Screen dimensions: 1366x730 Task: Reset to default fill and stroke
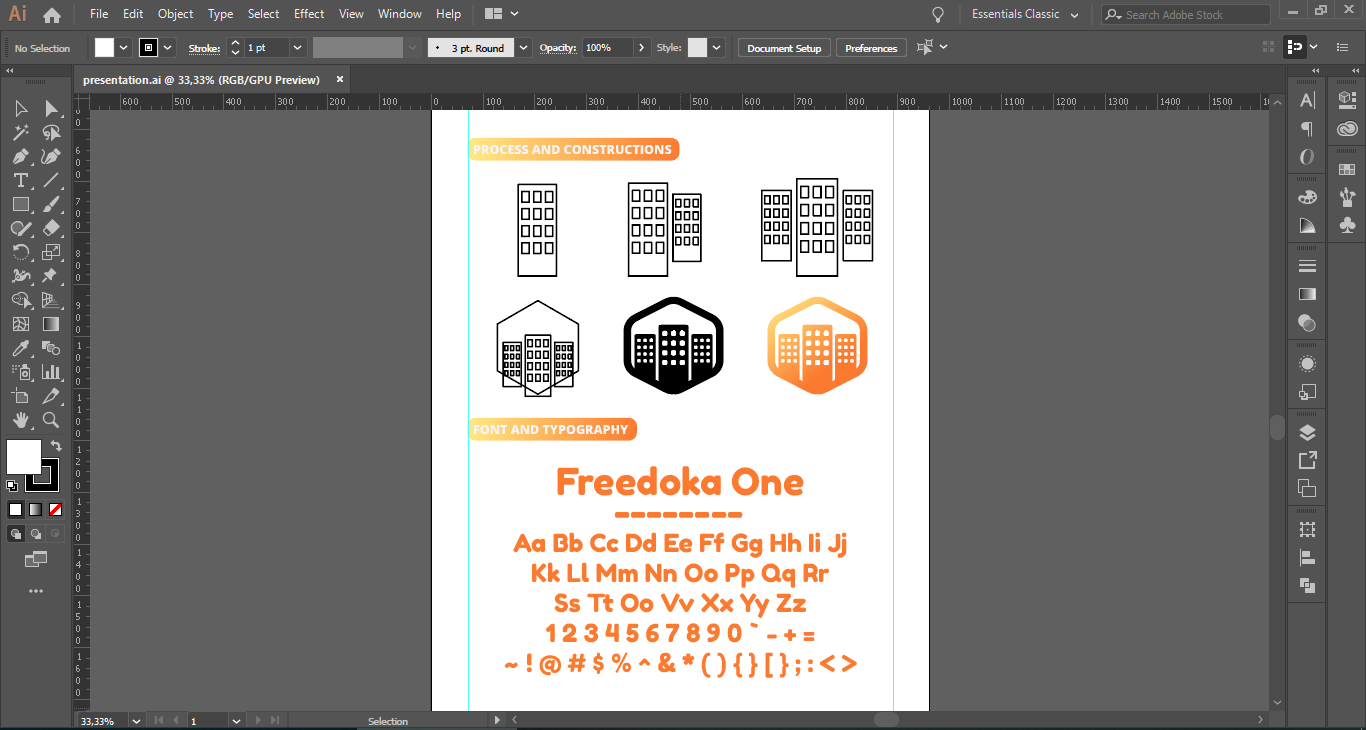click(x=12, y=486)
